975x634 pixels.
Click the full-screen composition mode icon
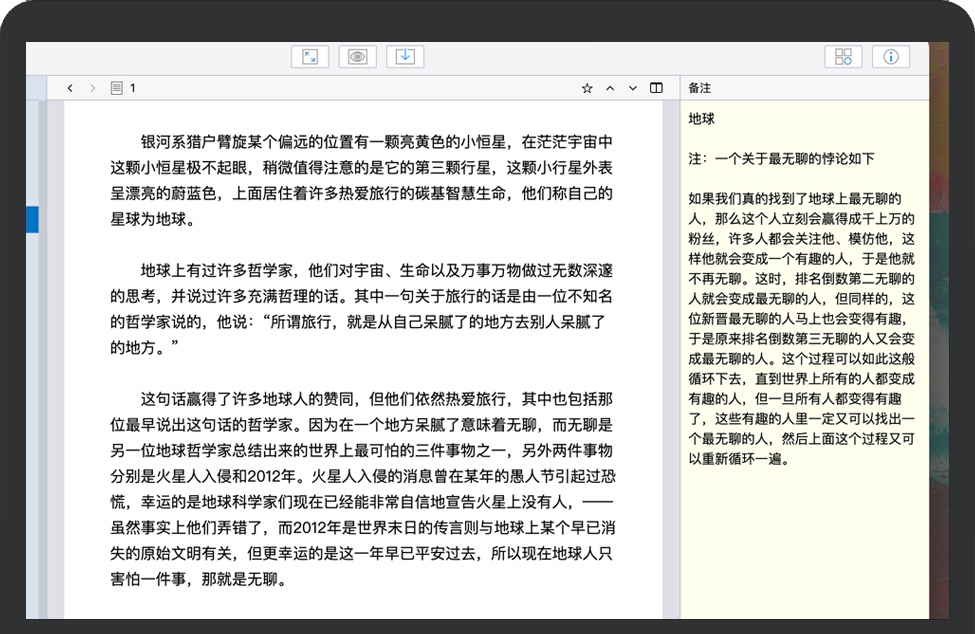pyautogui.click(x=310, y=57)
